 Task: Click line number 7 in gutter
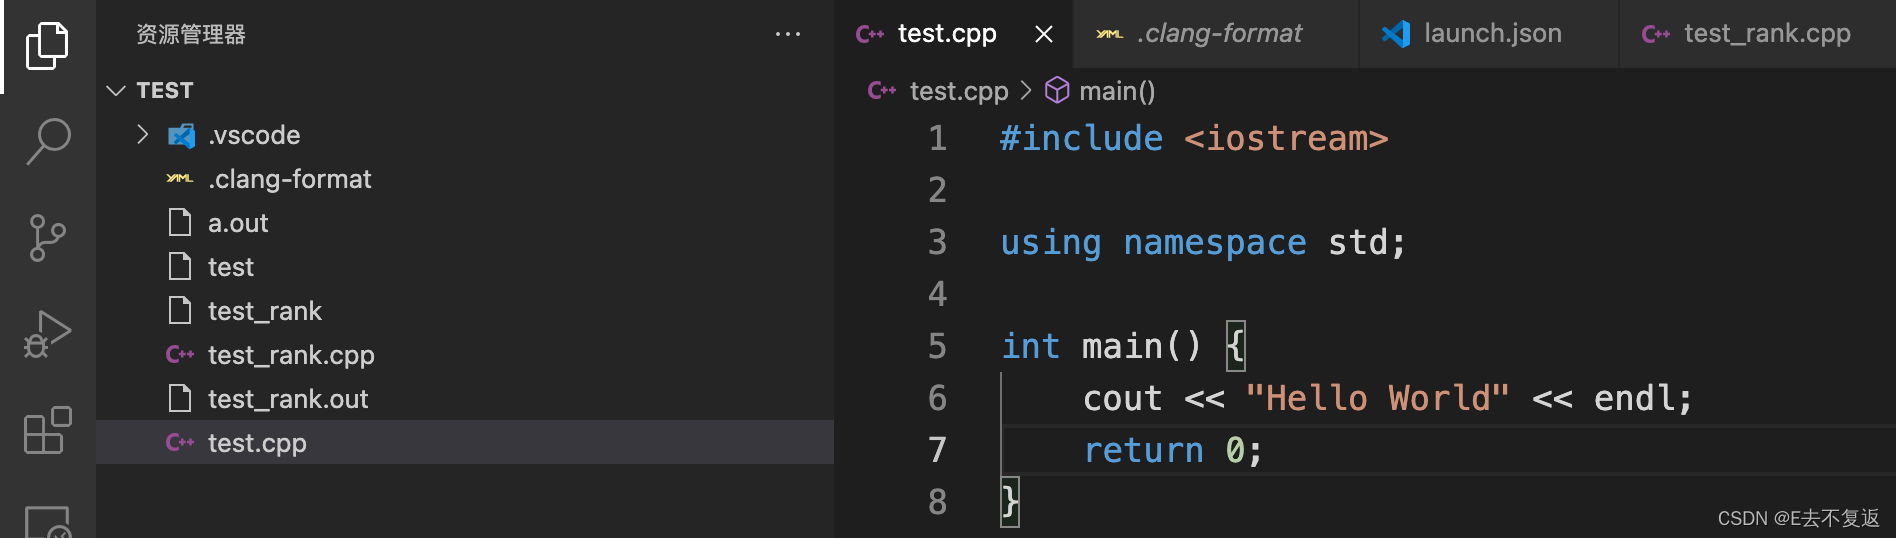point(937,450)
